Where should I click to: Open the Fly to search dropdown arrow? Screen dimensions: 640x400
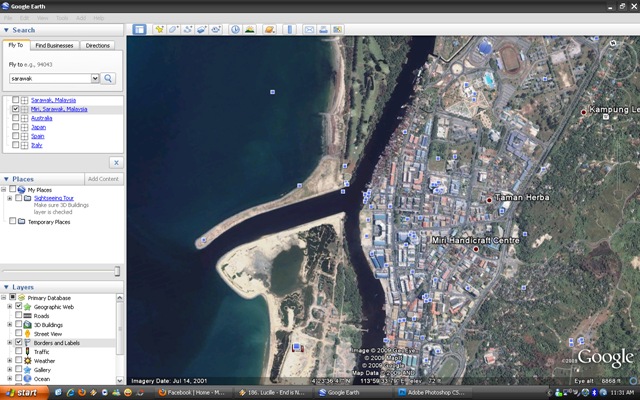tap(95, 78)
